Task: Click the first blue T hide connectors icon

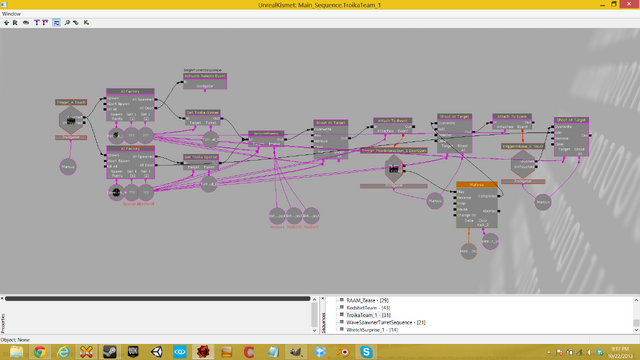Action: [37, 23]
